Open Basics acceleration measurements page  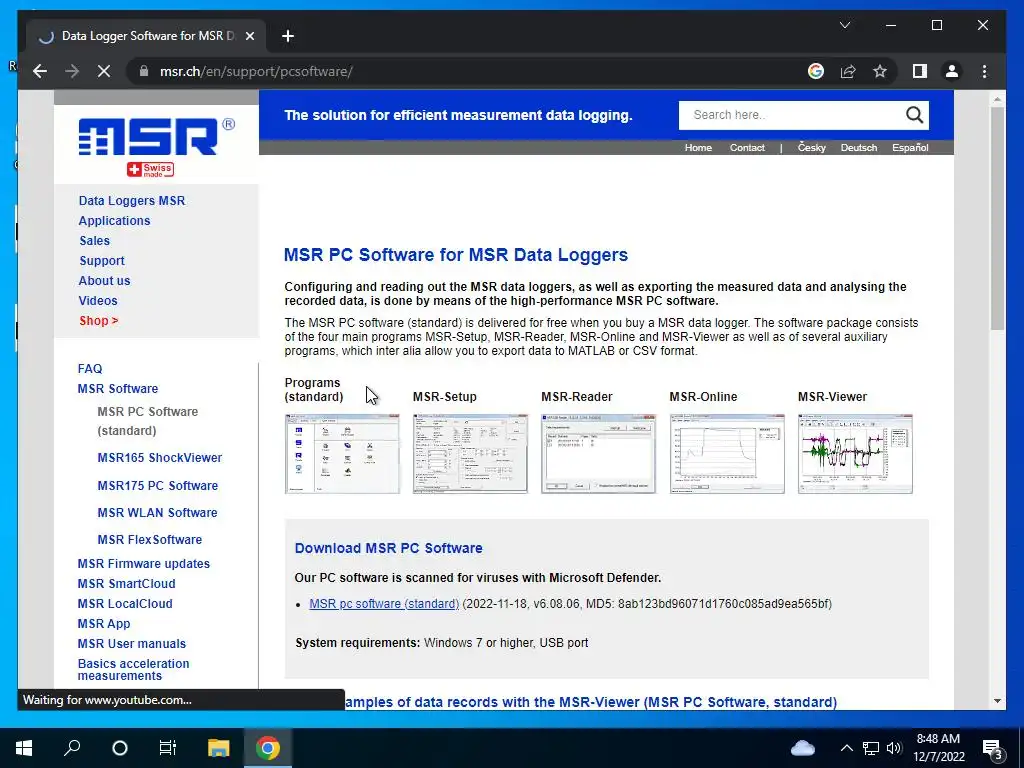[133, 669]
